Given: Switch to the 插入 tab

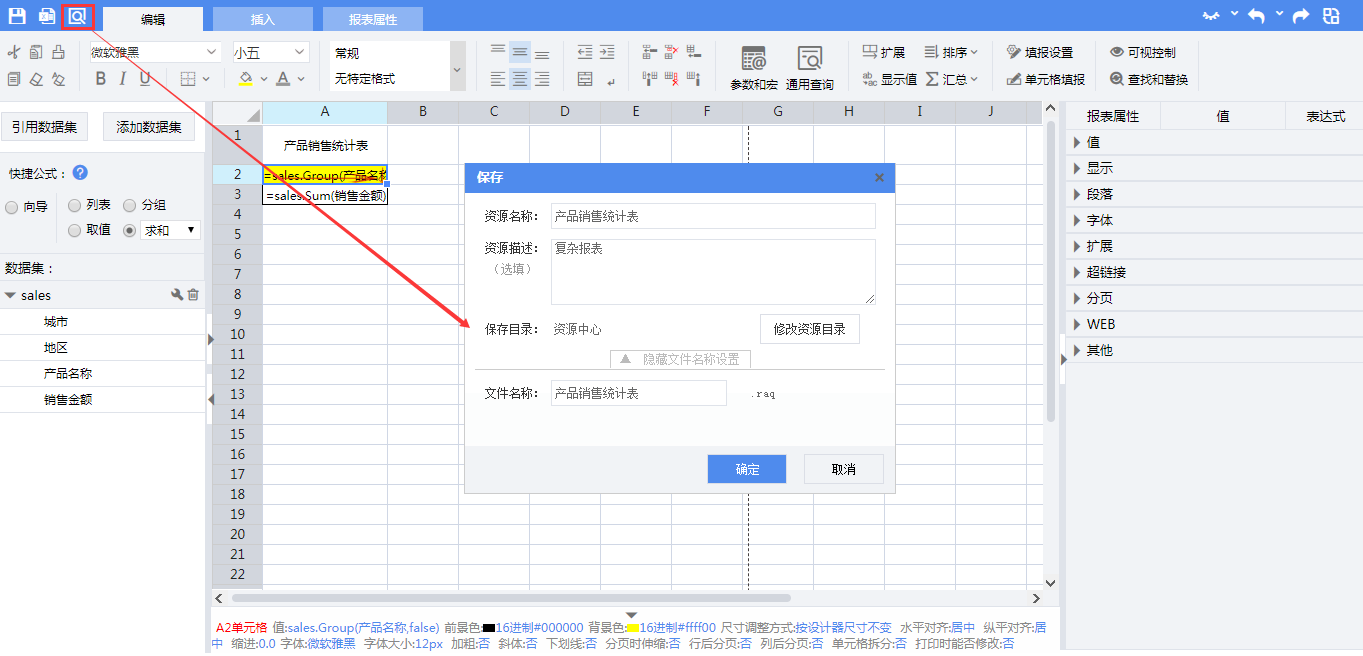Looking at the screenshot, I should pos(263,19).
